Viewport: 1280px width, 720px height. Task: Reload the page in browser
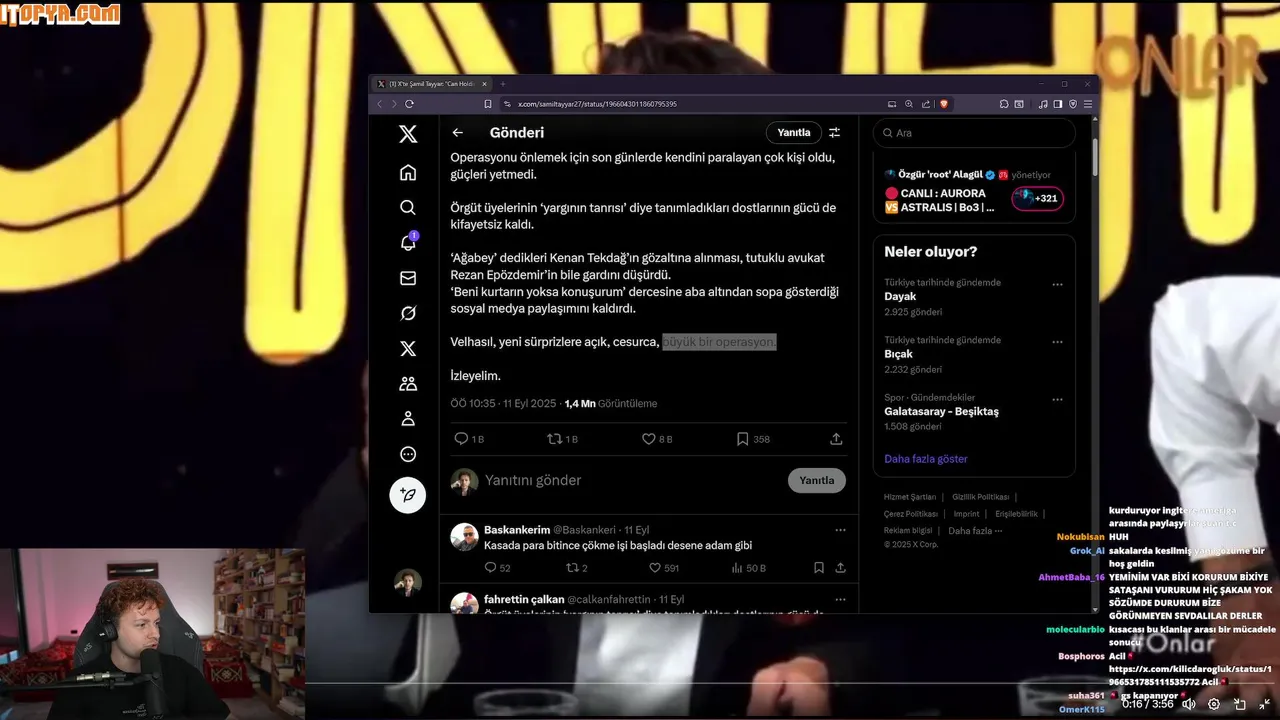coord(409,104)
